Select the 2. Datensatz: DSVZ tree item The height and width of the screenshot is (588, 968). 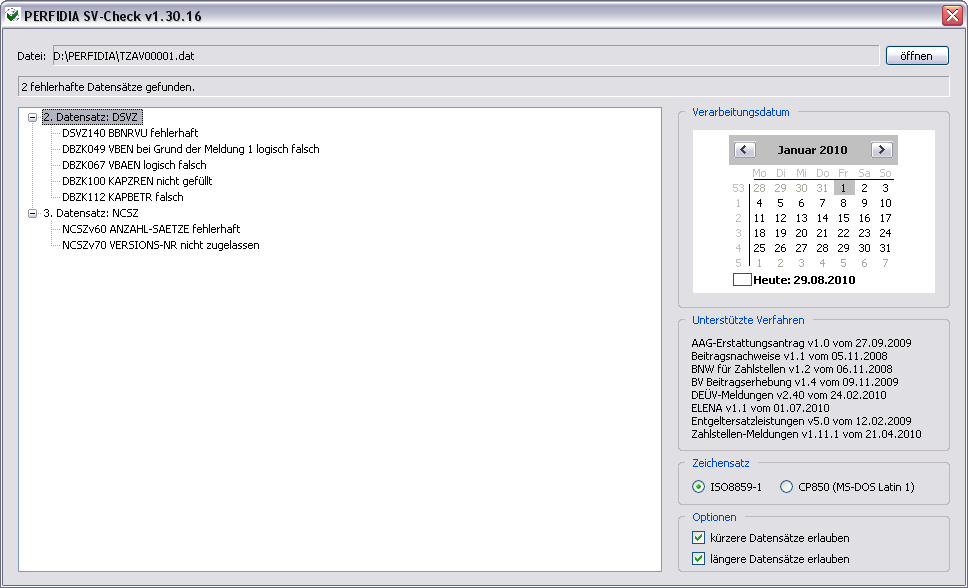[x=93, y=117]
